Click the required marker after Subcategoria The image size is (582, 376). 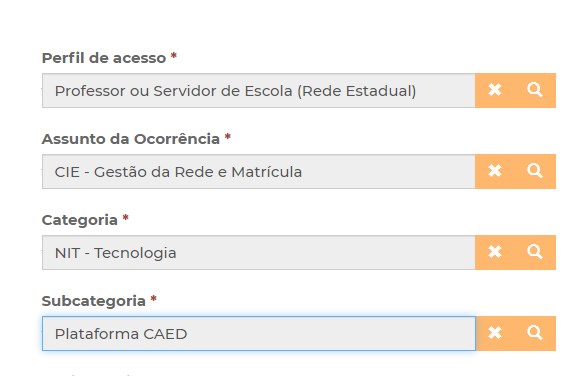click(153, 299)
